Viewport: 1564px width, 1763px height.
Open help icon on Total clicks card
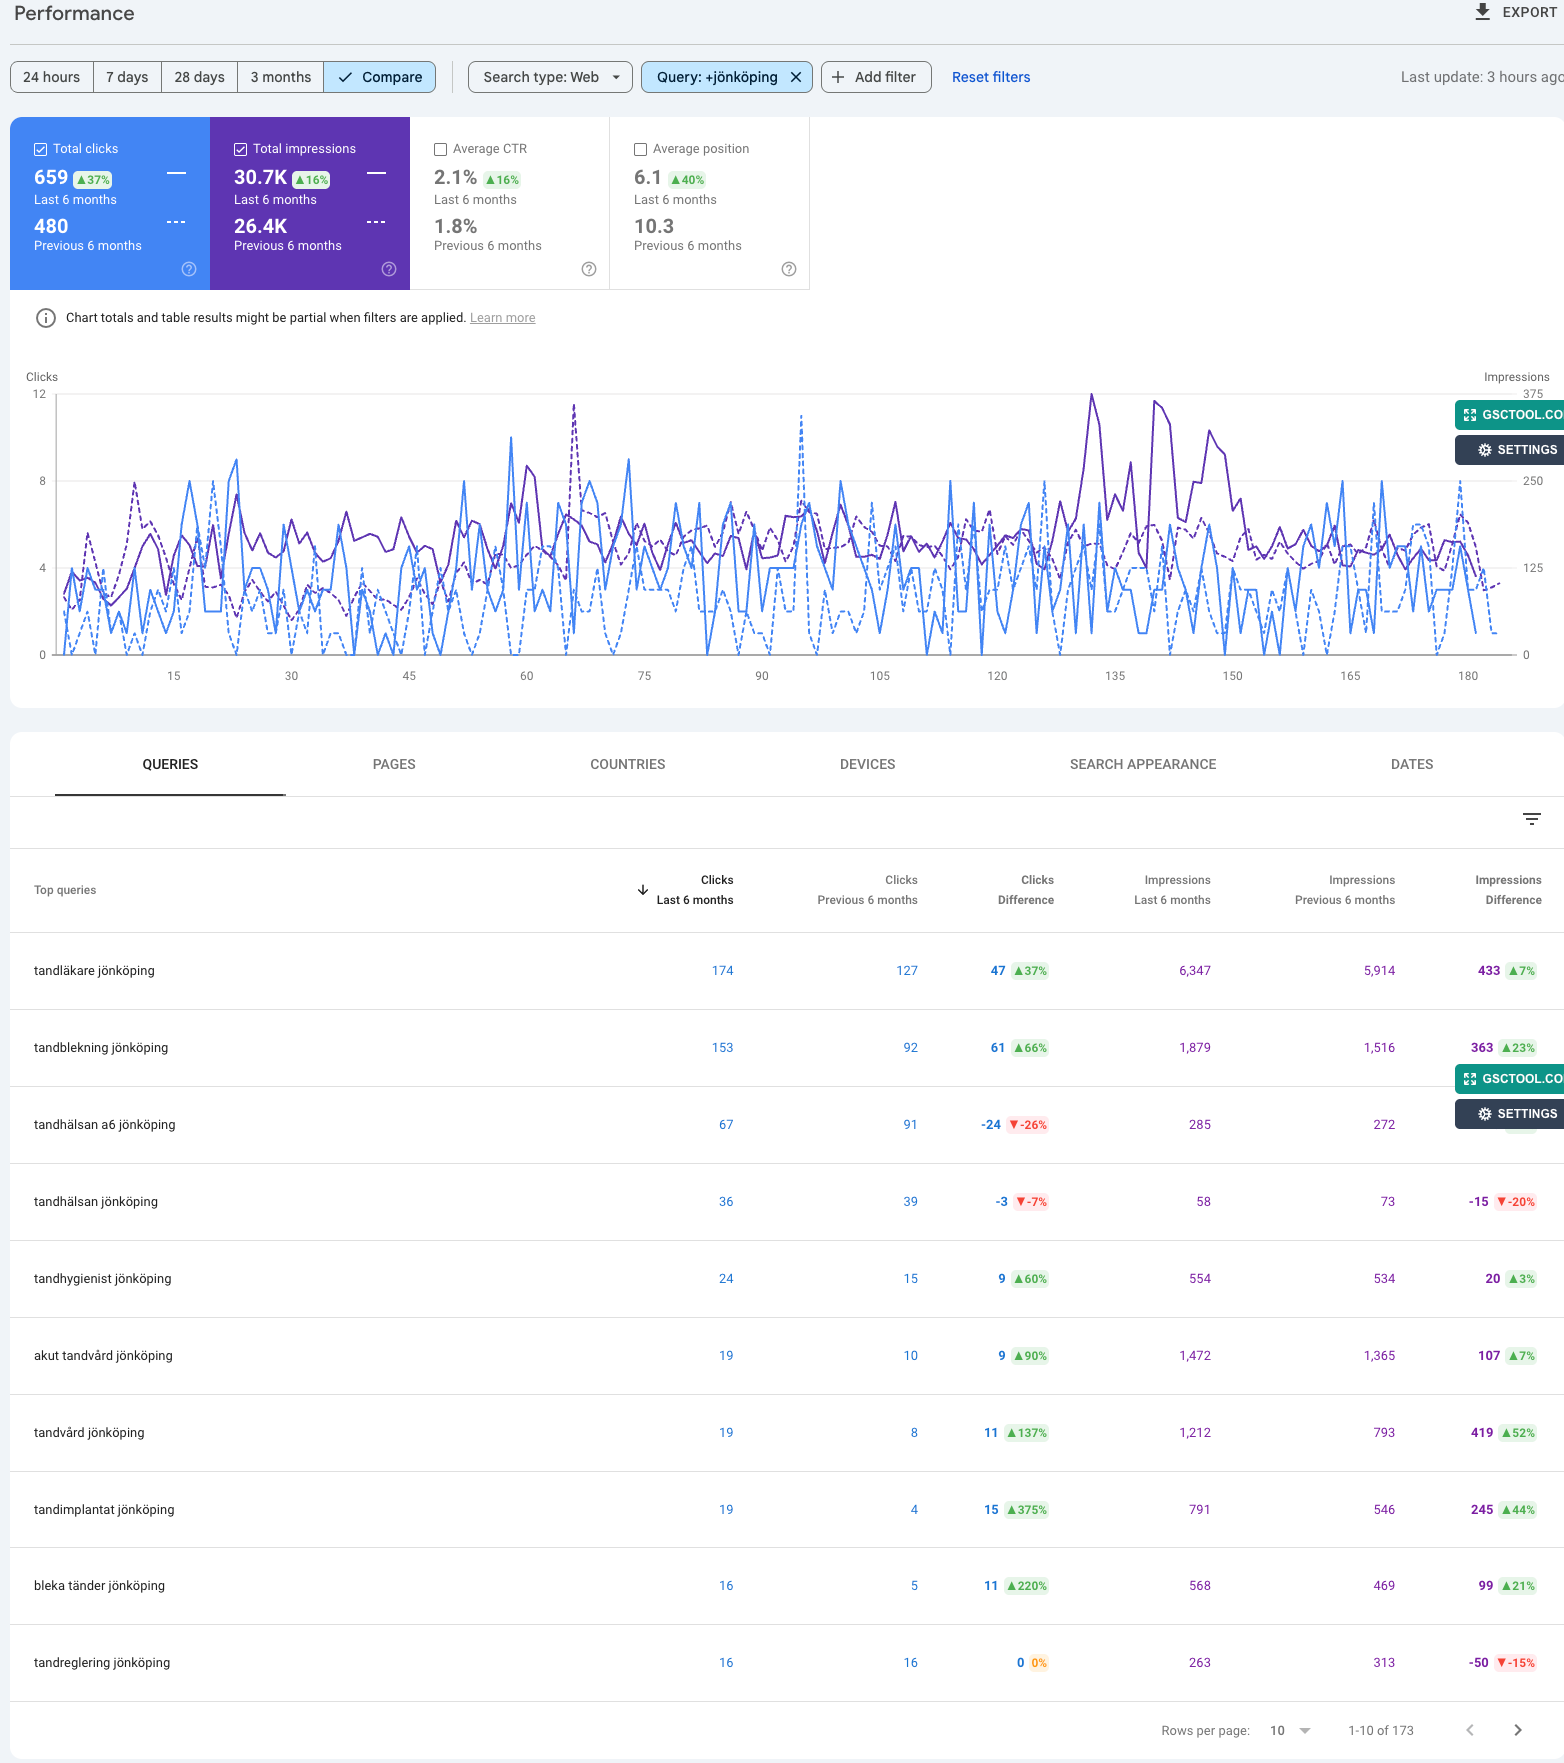tap(189, 269)
